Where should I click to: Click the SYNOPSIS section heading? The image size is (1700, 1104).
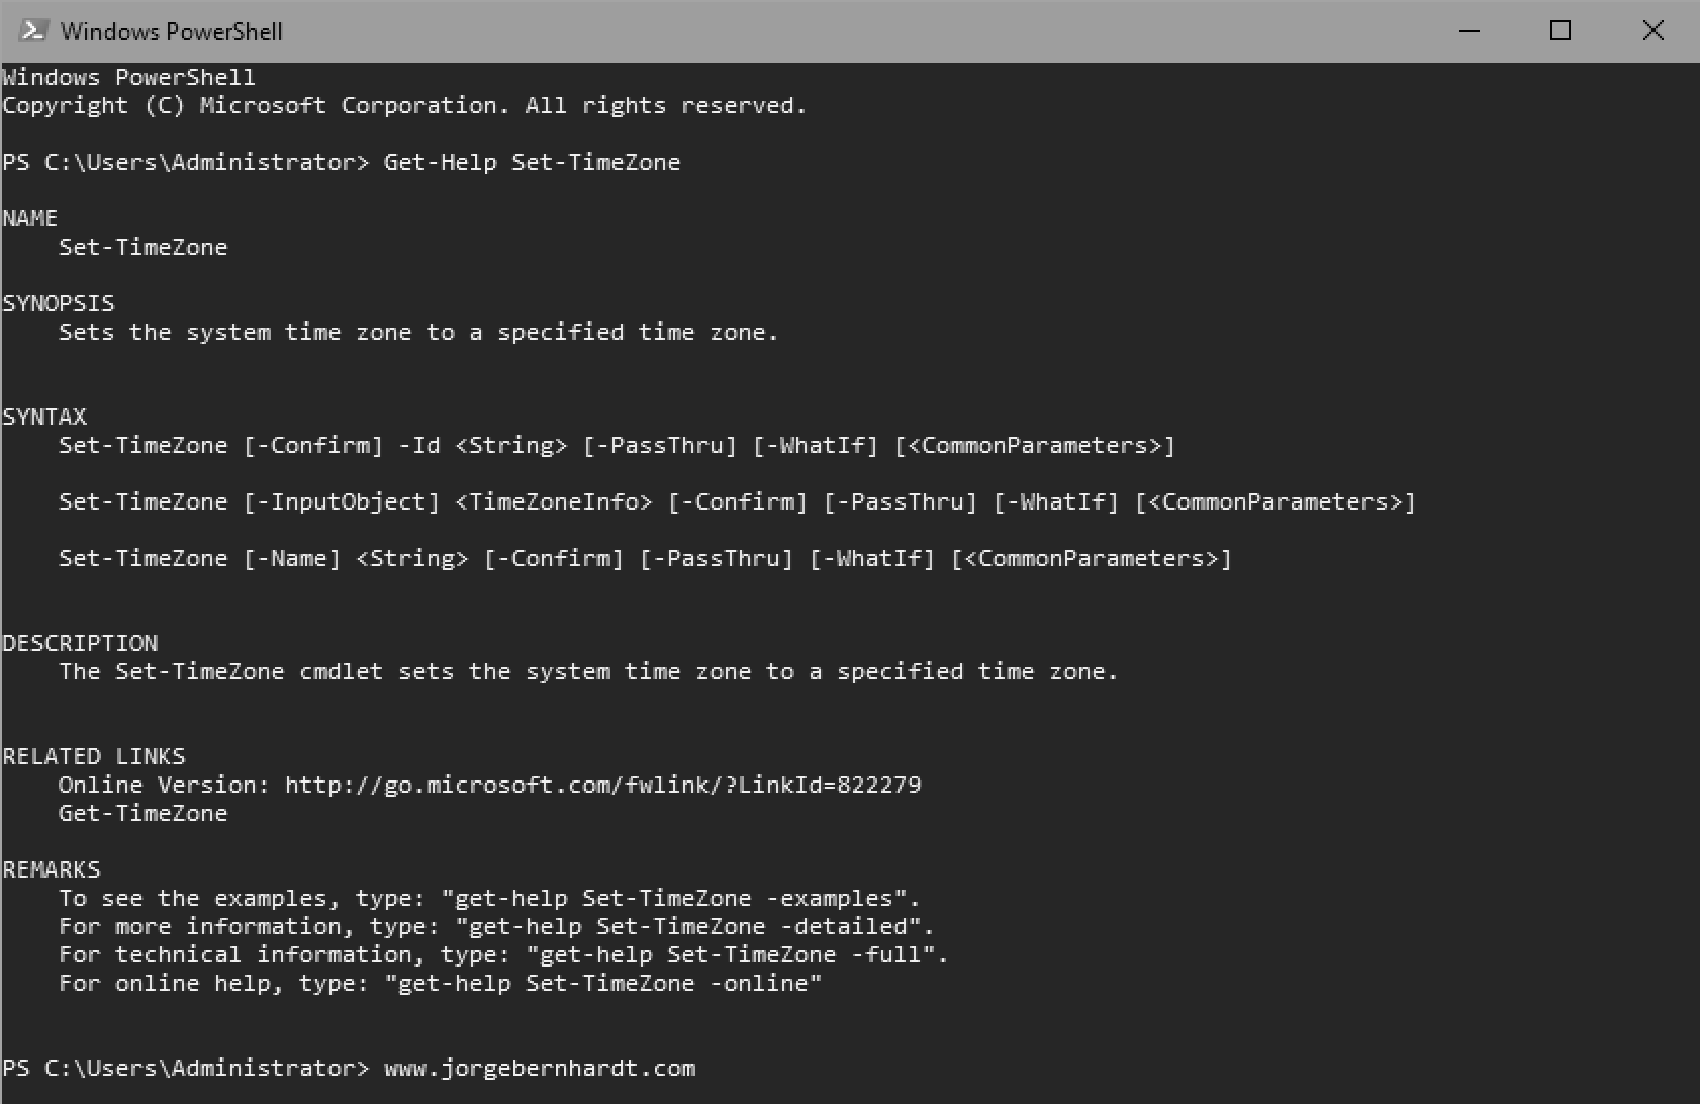coord(58,302)
